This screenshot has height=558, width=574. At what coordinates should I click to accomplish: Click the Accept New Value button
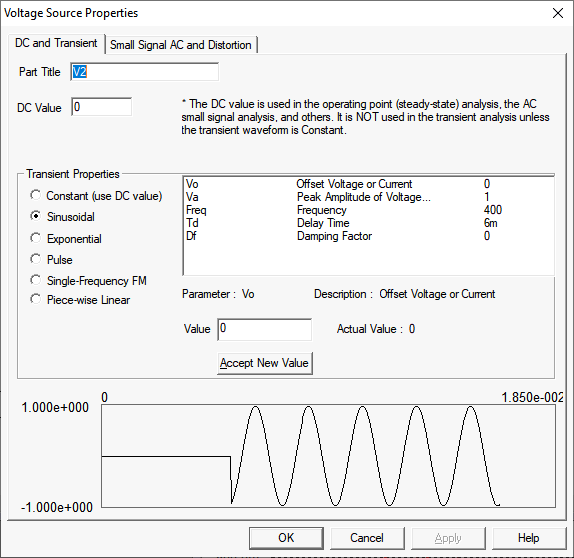[x=265, y=363]
